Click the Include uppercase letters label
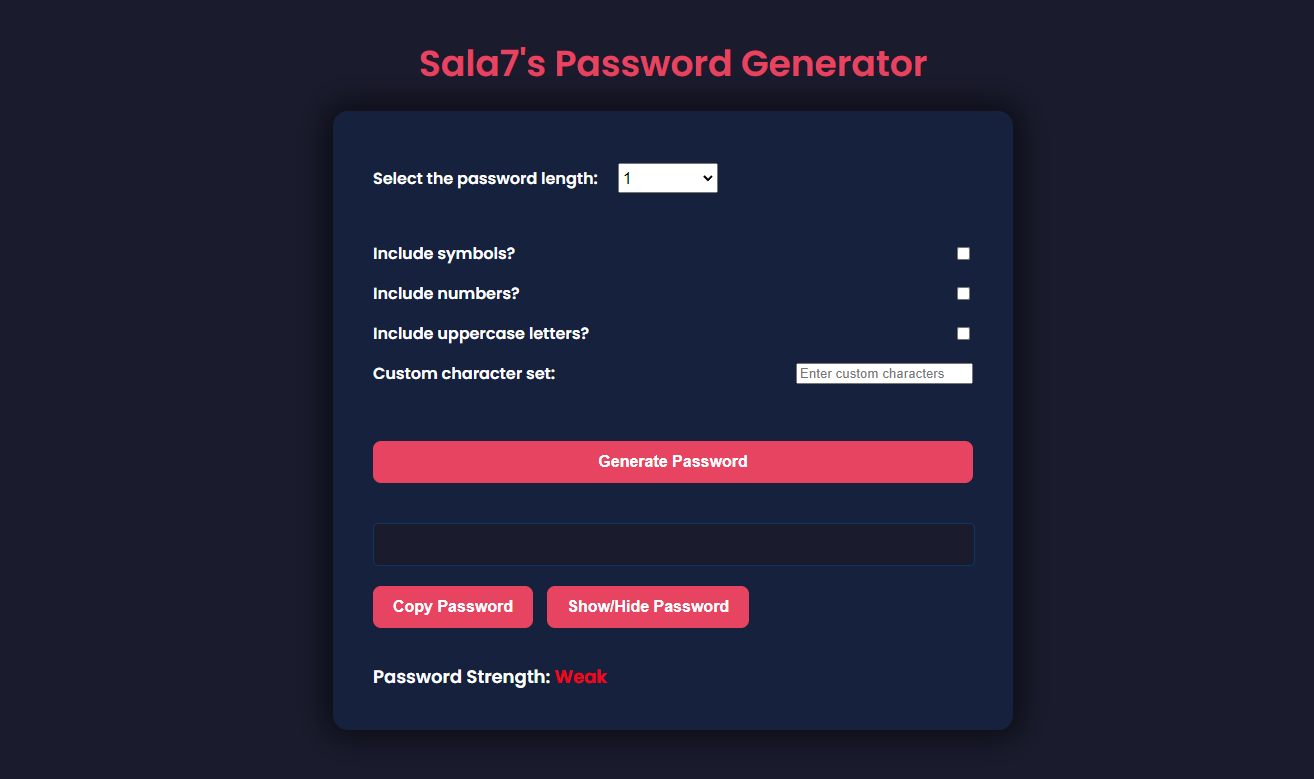 [480, 333]
